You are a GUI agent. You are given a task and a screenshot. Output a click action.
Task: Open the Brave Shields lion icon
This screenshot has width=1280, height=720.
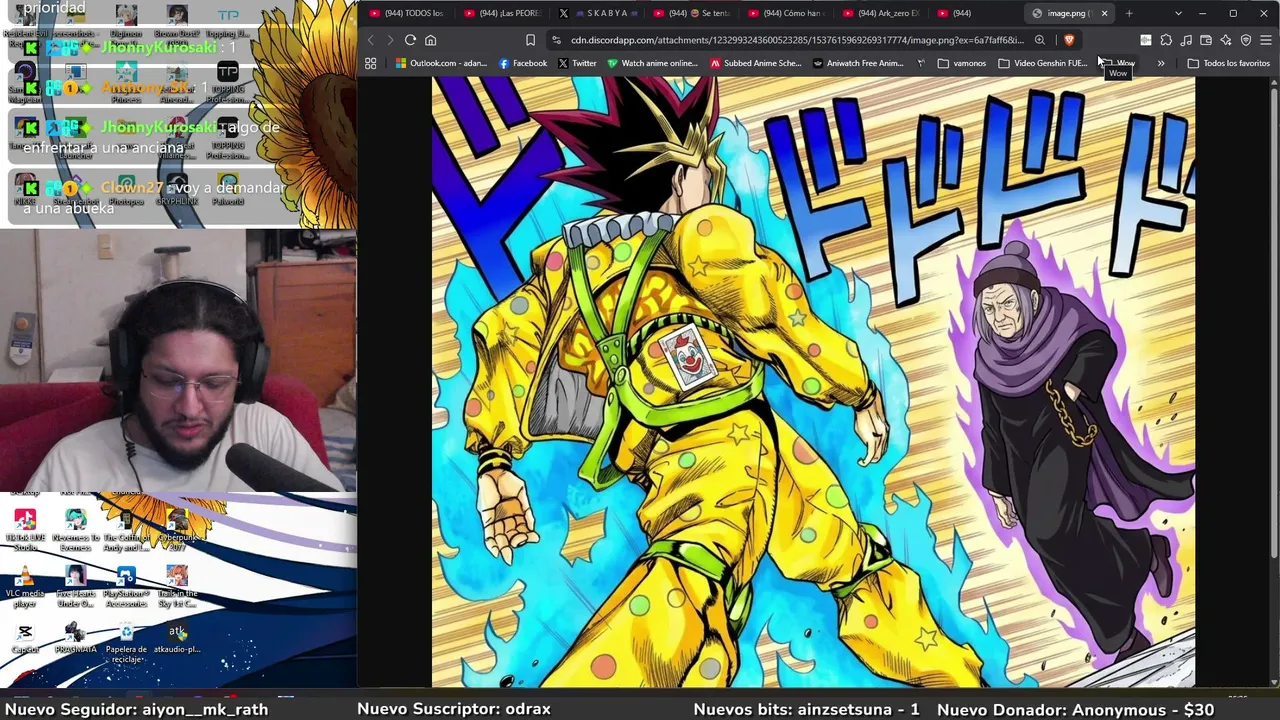[1069, 40]
